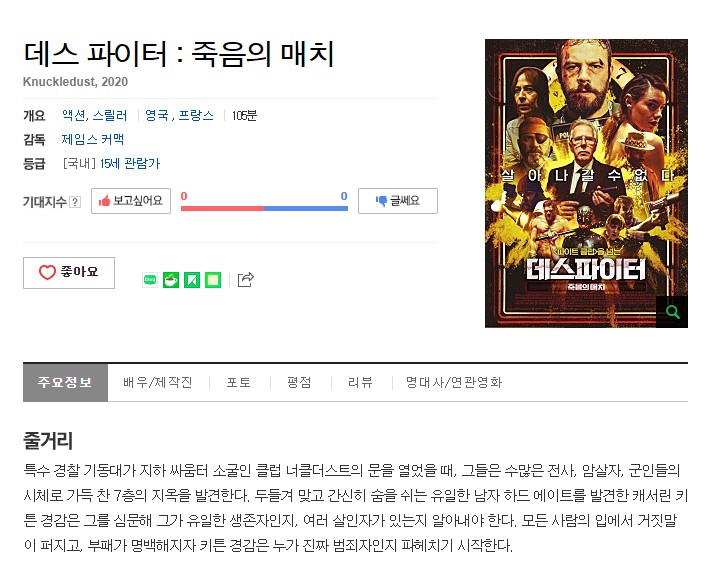Viewport: 703px width, 575px height.
Task: Vote 보고싶어요 with the thumbs up
Action: (x=131, y=201)
